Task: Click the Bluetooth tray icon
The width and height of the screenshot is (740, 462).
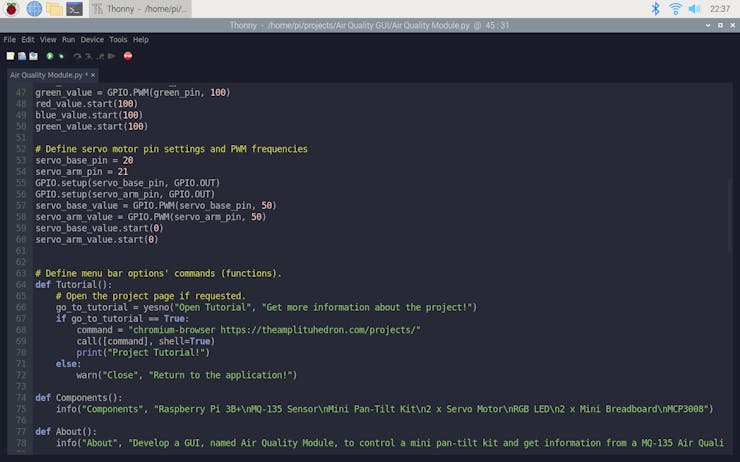Action: coord(656,8)
